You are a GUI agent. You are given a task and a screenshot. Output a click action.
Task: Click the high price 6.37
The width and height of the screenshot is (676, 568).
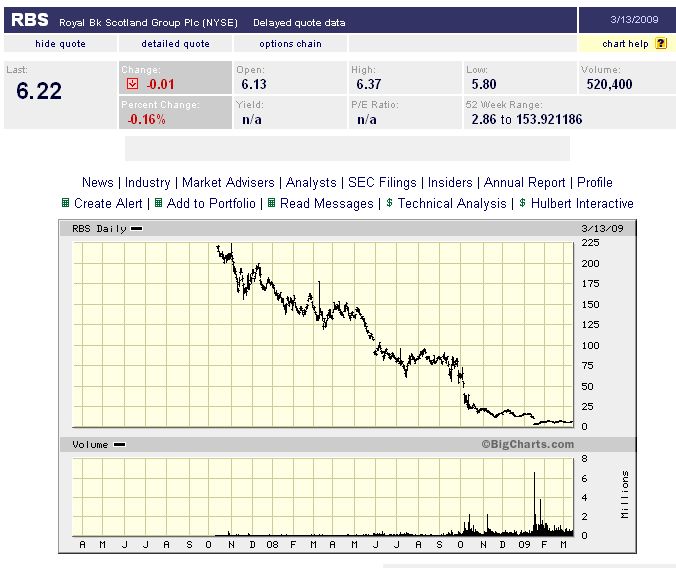click(369, 84)
